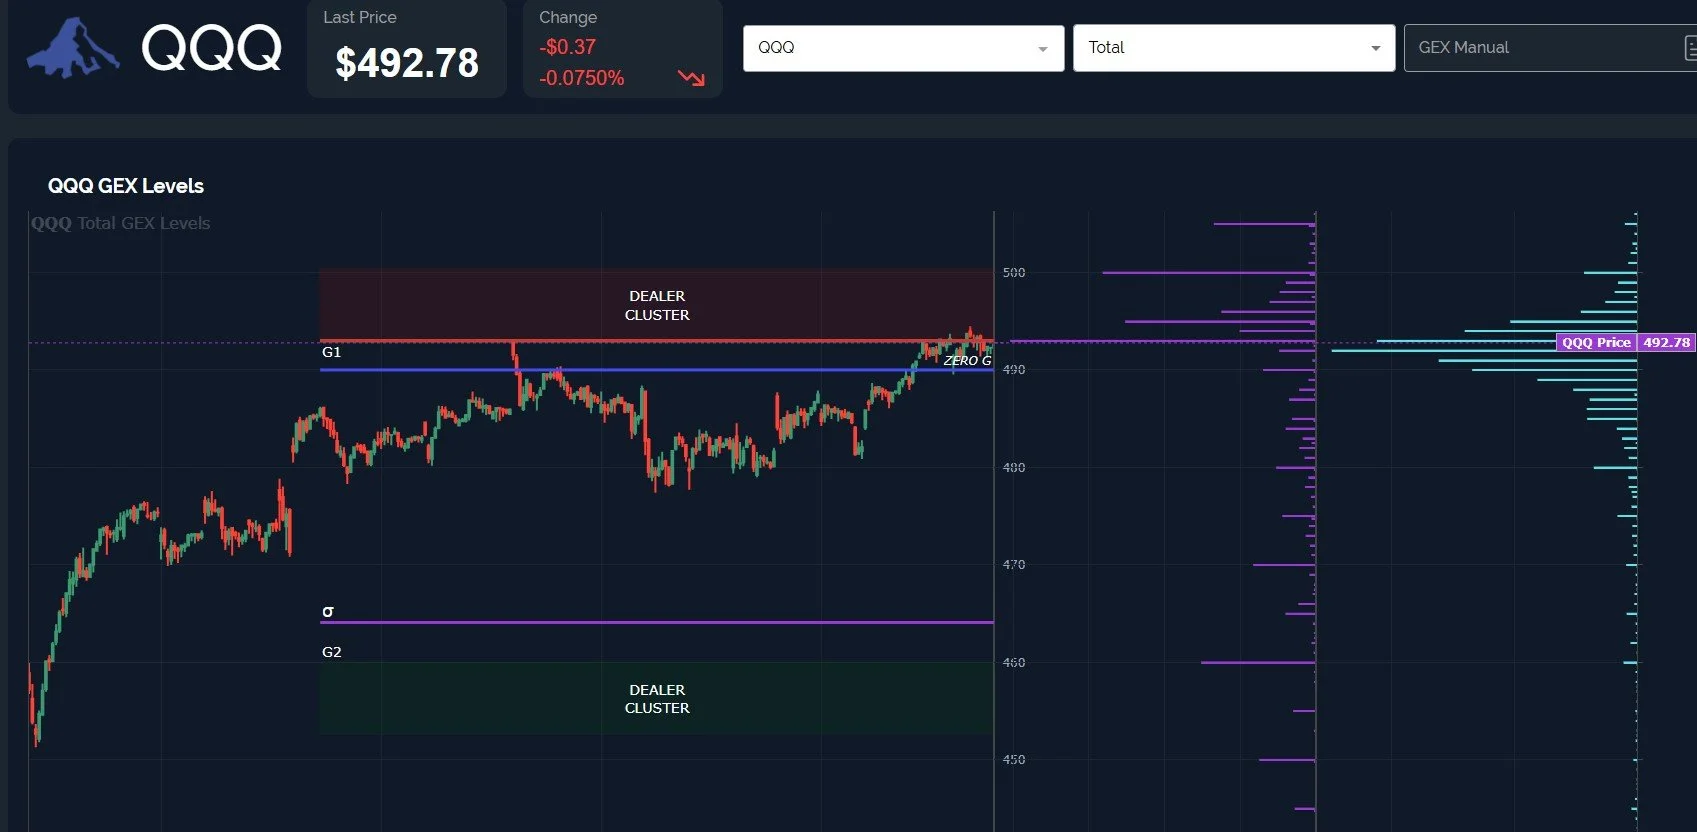The image size is (1697, 832).
Task: Click the 480 price axis label
Action: click(x=1013, y=467)
